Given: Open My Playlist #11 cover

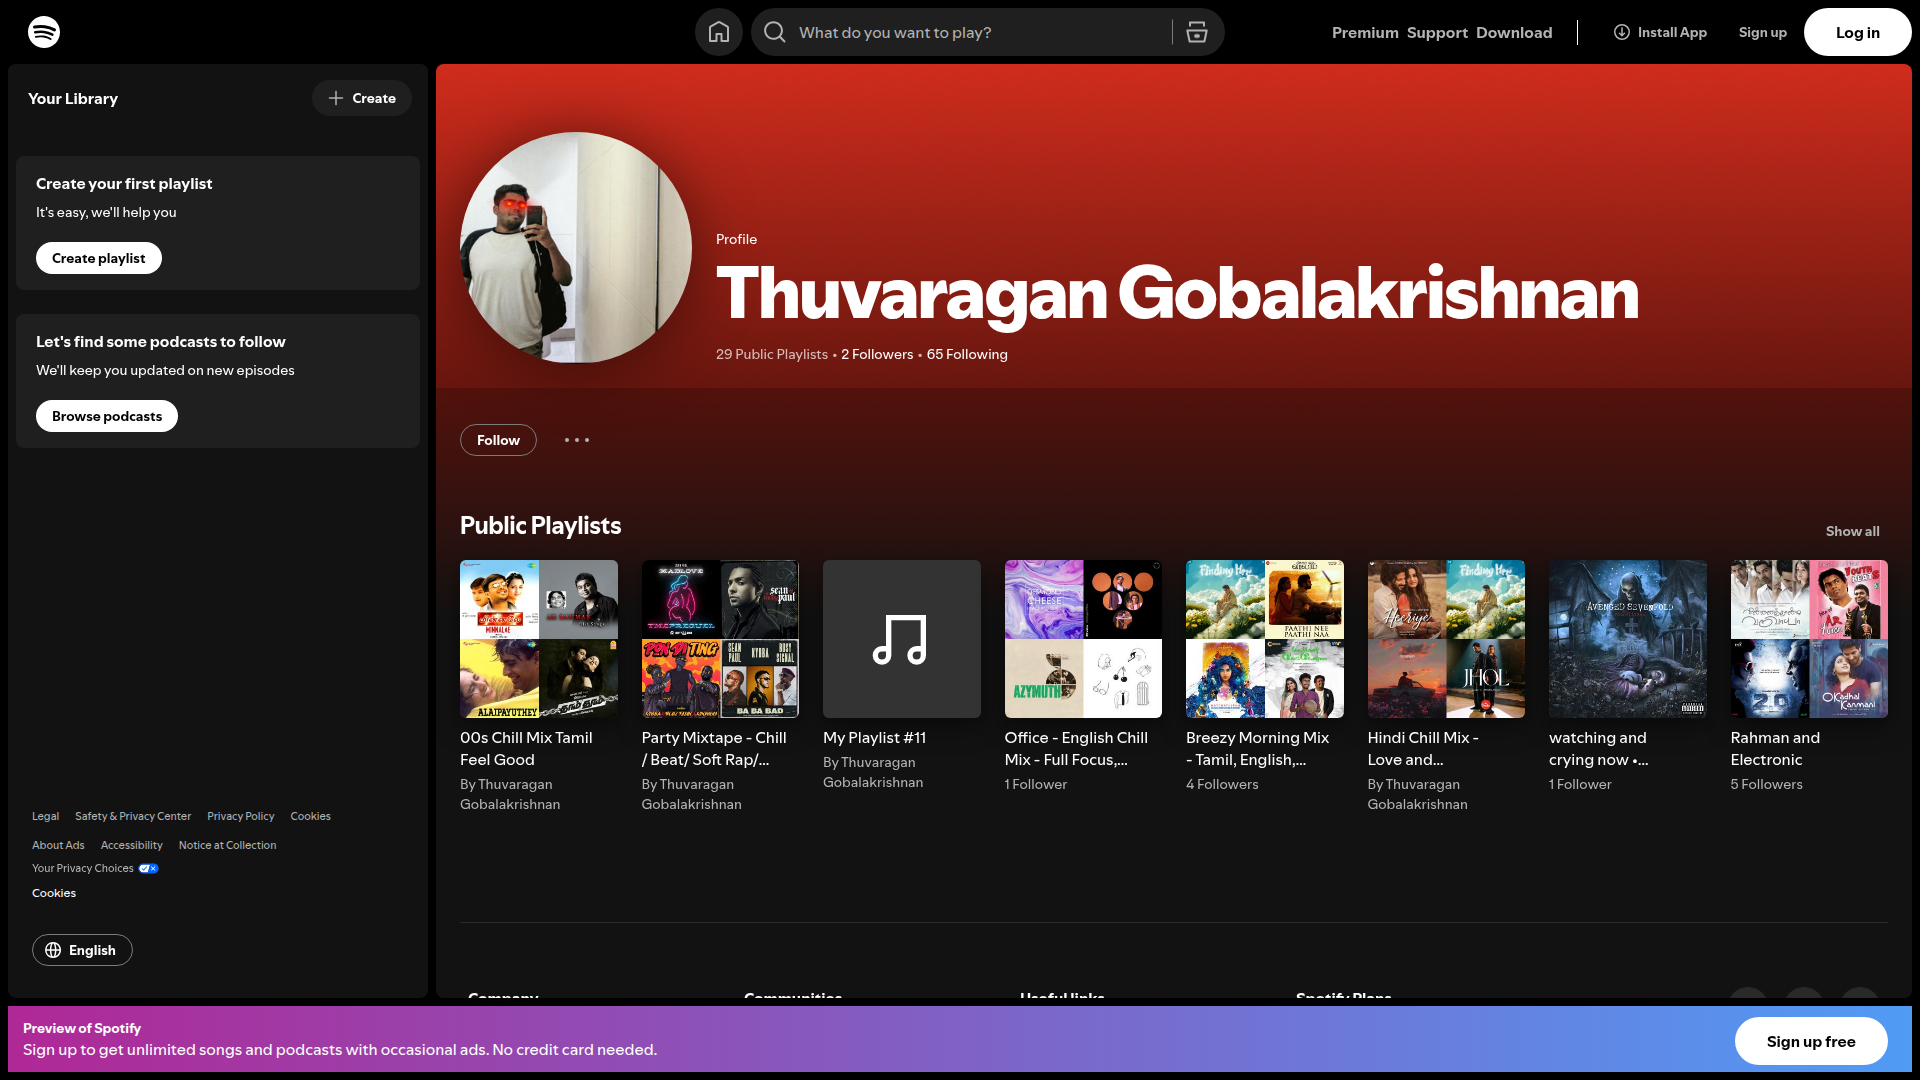Looking at the screenshot, I should [x=902, y=639].
